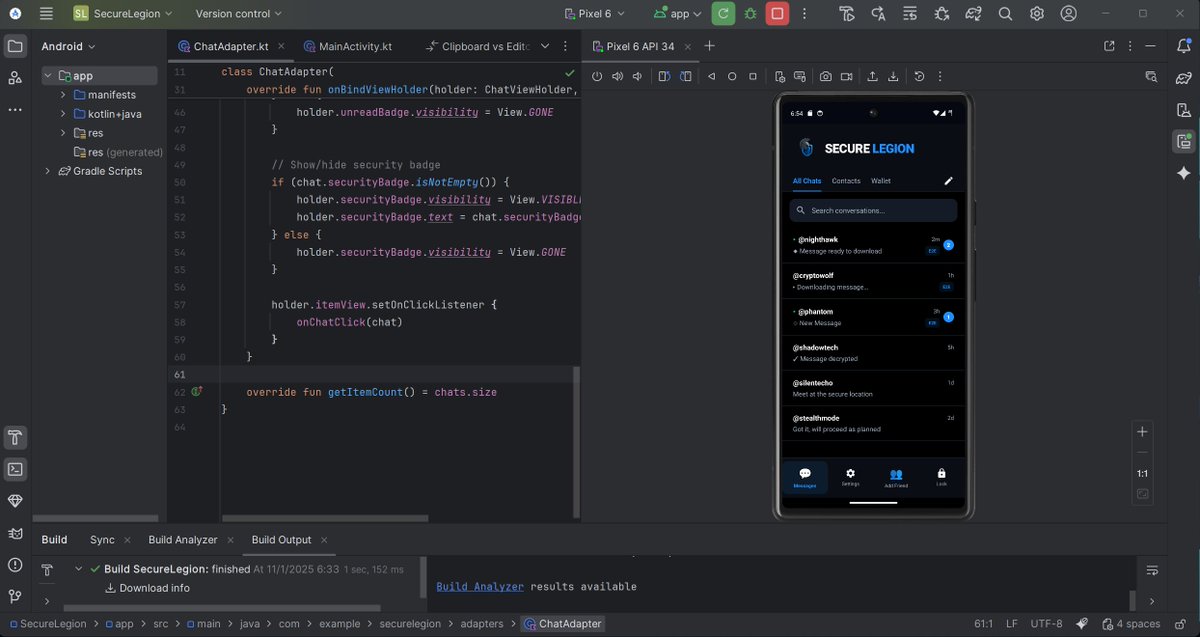
Task: Select the Clipboard vs Editor tab
Action: pyautogui.click(x=478, y=46)
